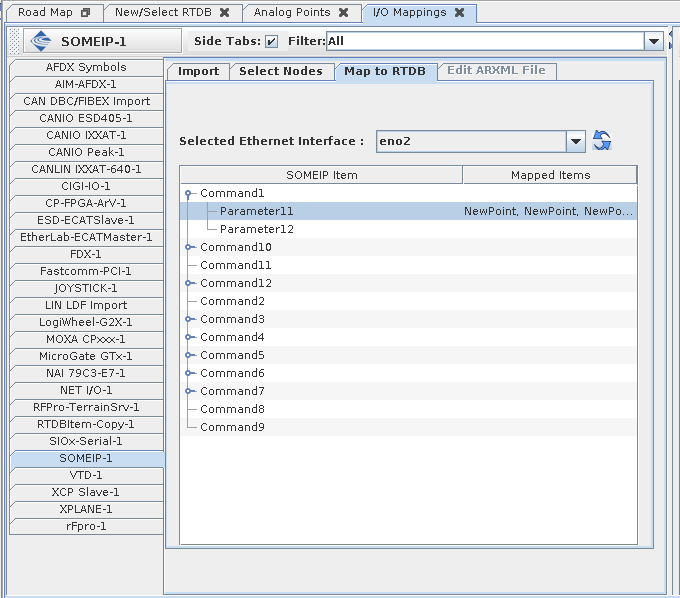Open the MOXA CPxxx-1 side tab

tap(86, 339)
